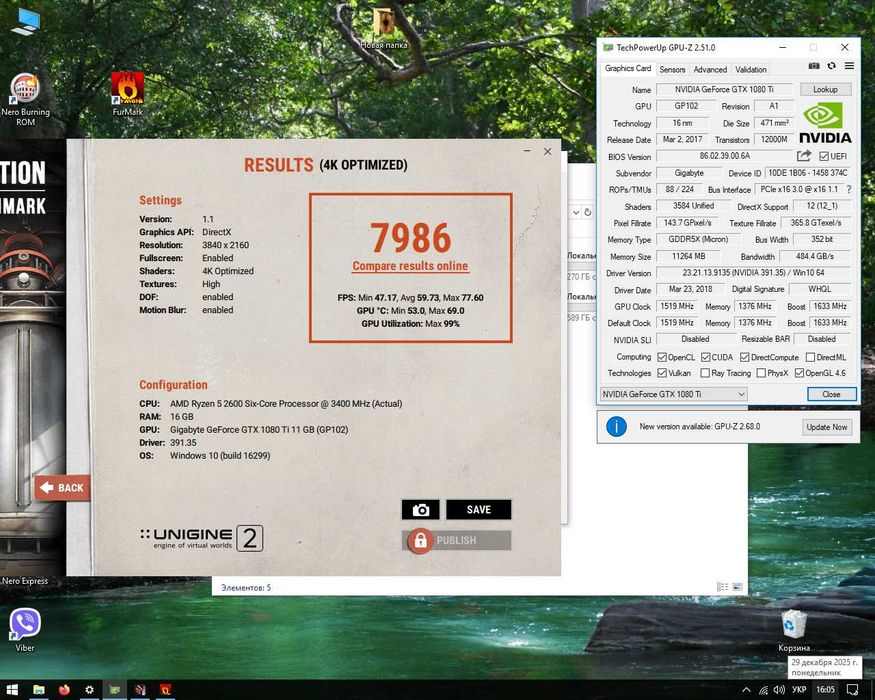Open address bar dropdown in Explorer window
Image resolution: width=875 pixels, height=700 pixels.
[576, 213]
